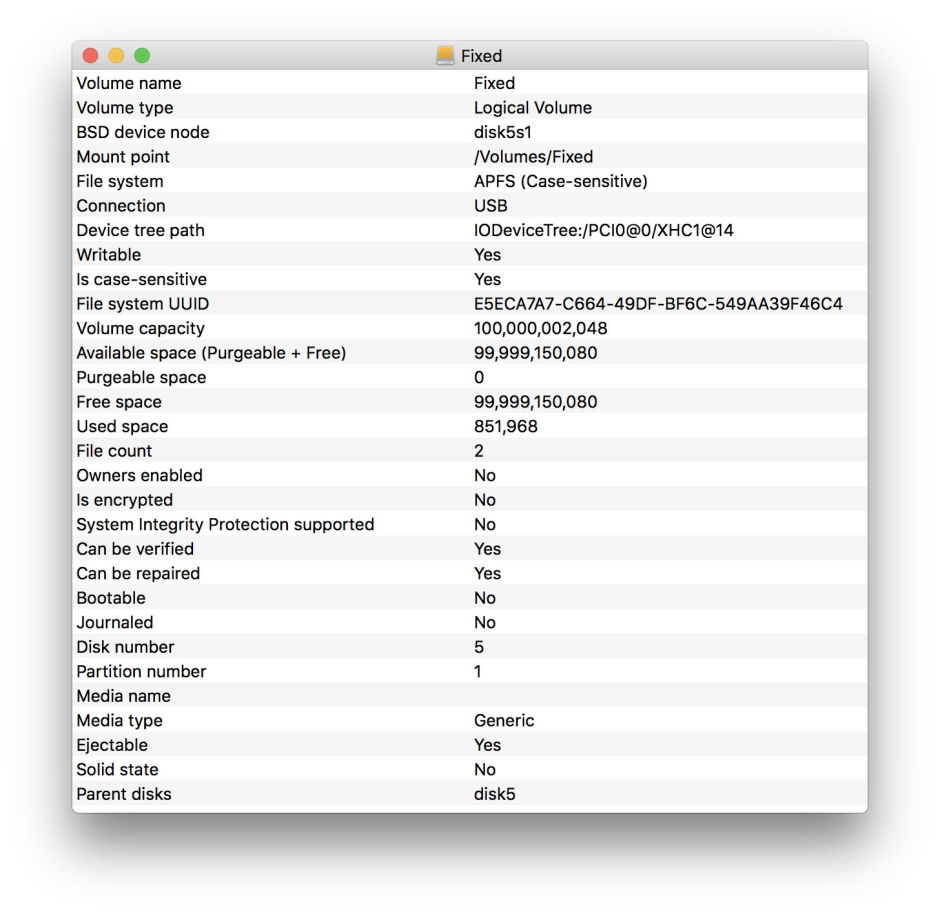Select the BSD device node value disk5s1
Viewport: 940px width, 916px height.
[509, 132]
